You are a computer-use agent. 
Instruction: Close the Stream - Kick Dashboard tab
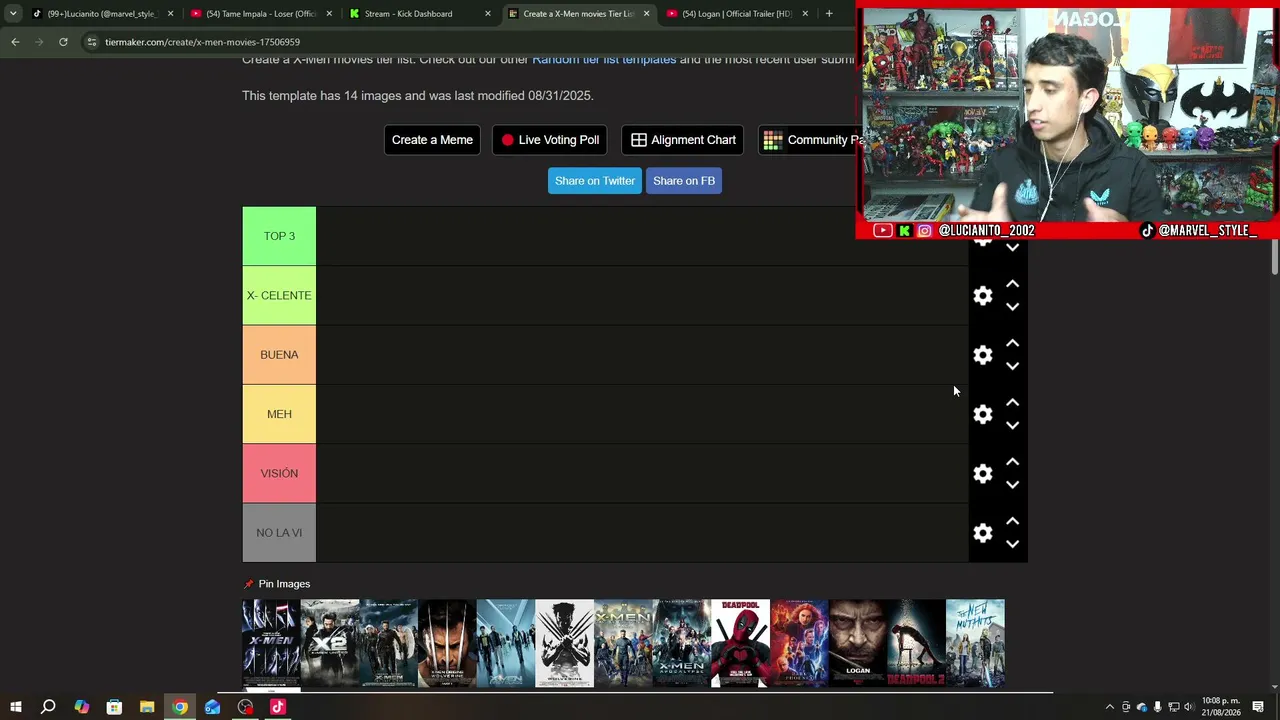click(x=488, y=14)
